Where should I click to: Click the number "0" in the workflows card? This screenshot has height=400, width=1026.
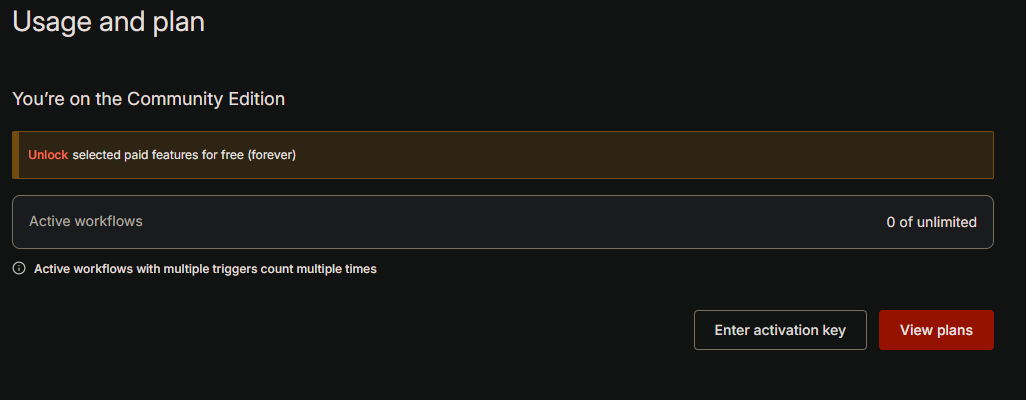tap(891, 222)
